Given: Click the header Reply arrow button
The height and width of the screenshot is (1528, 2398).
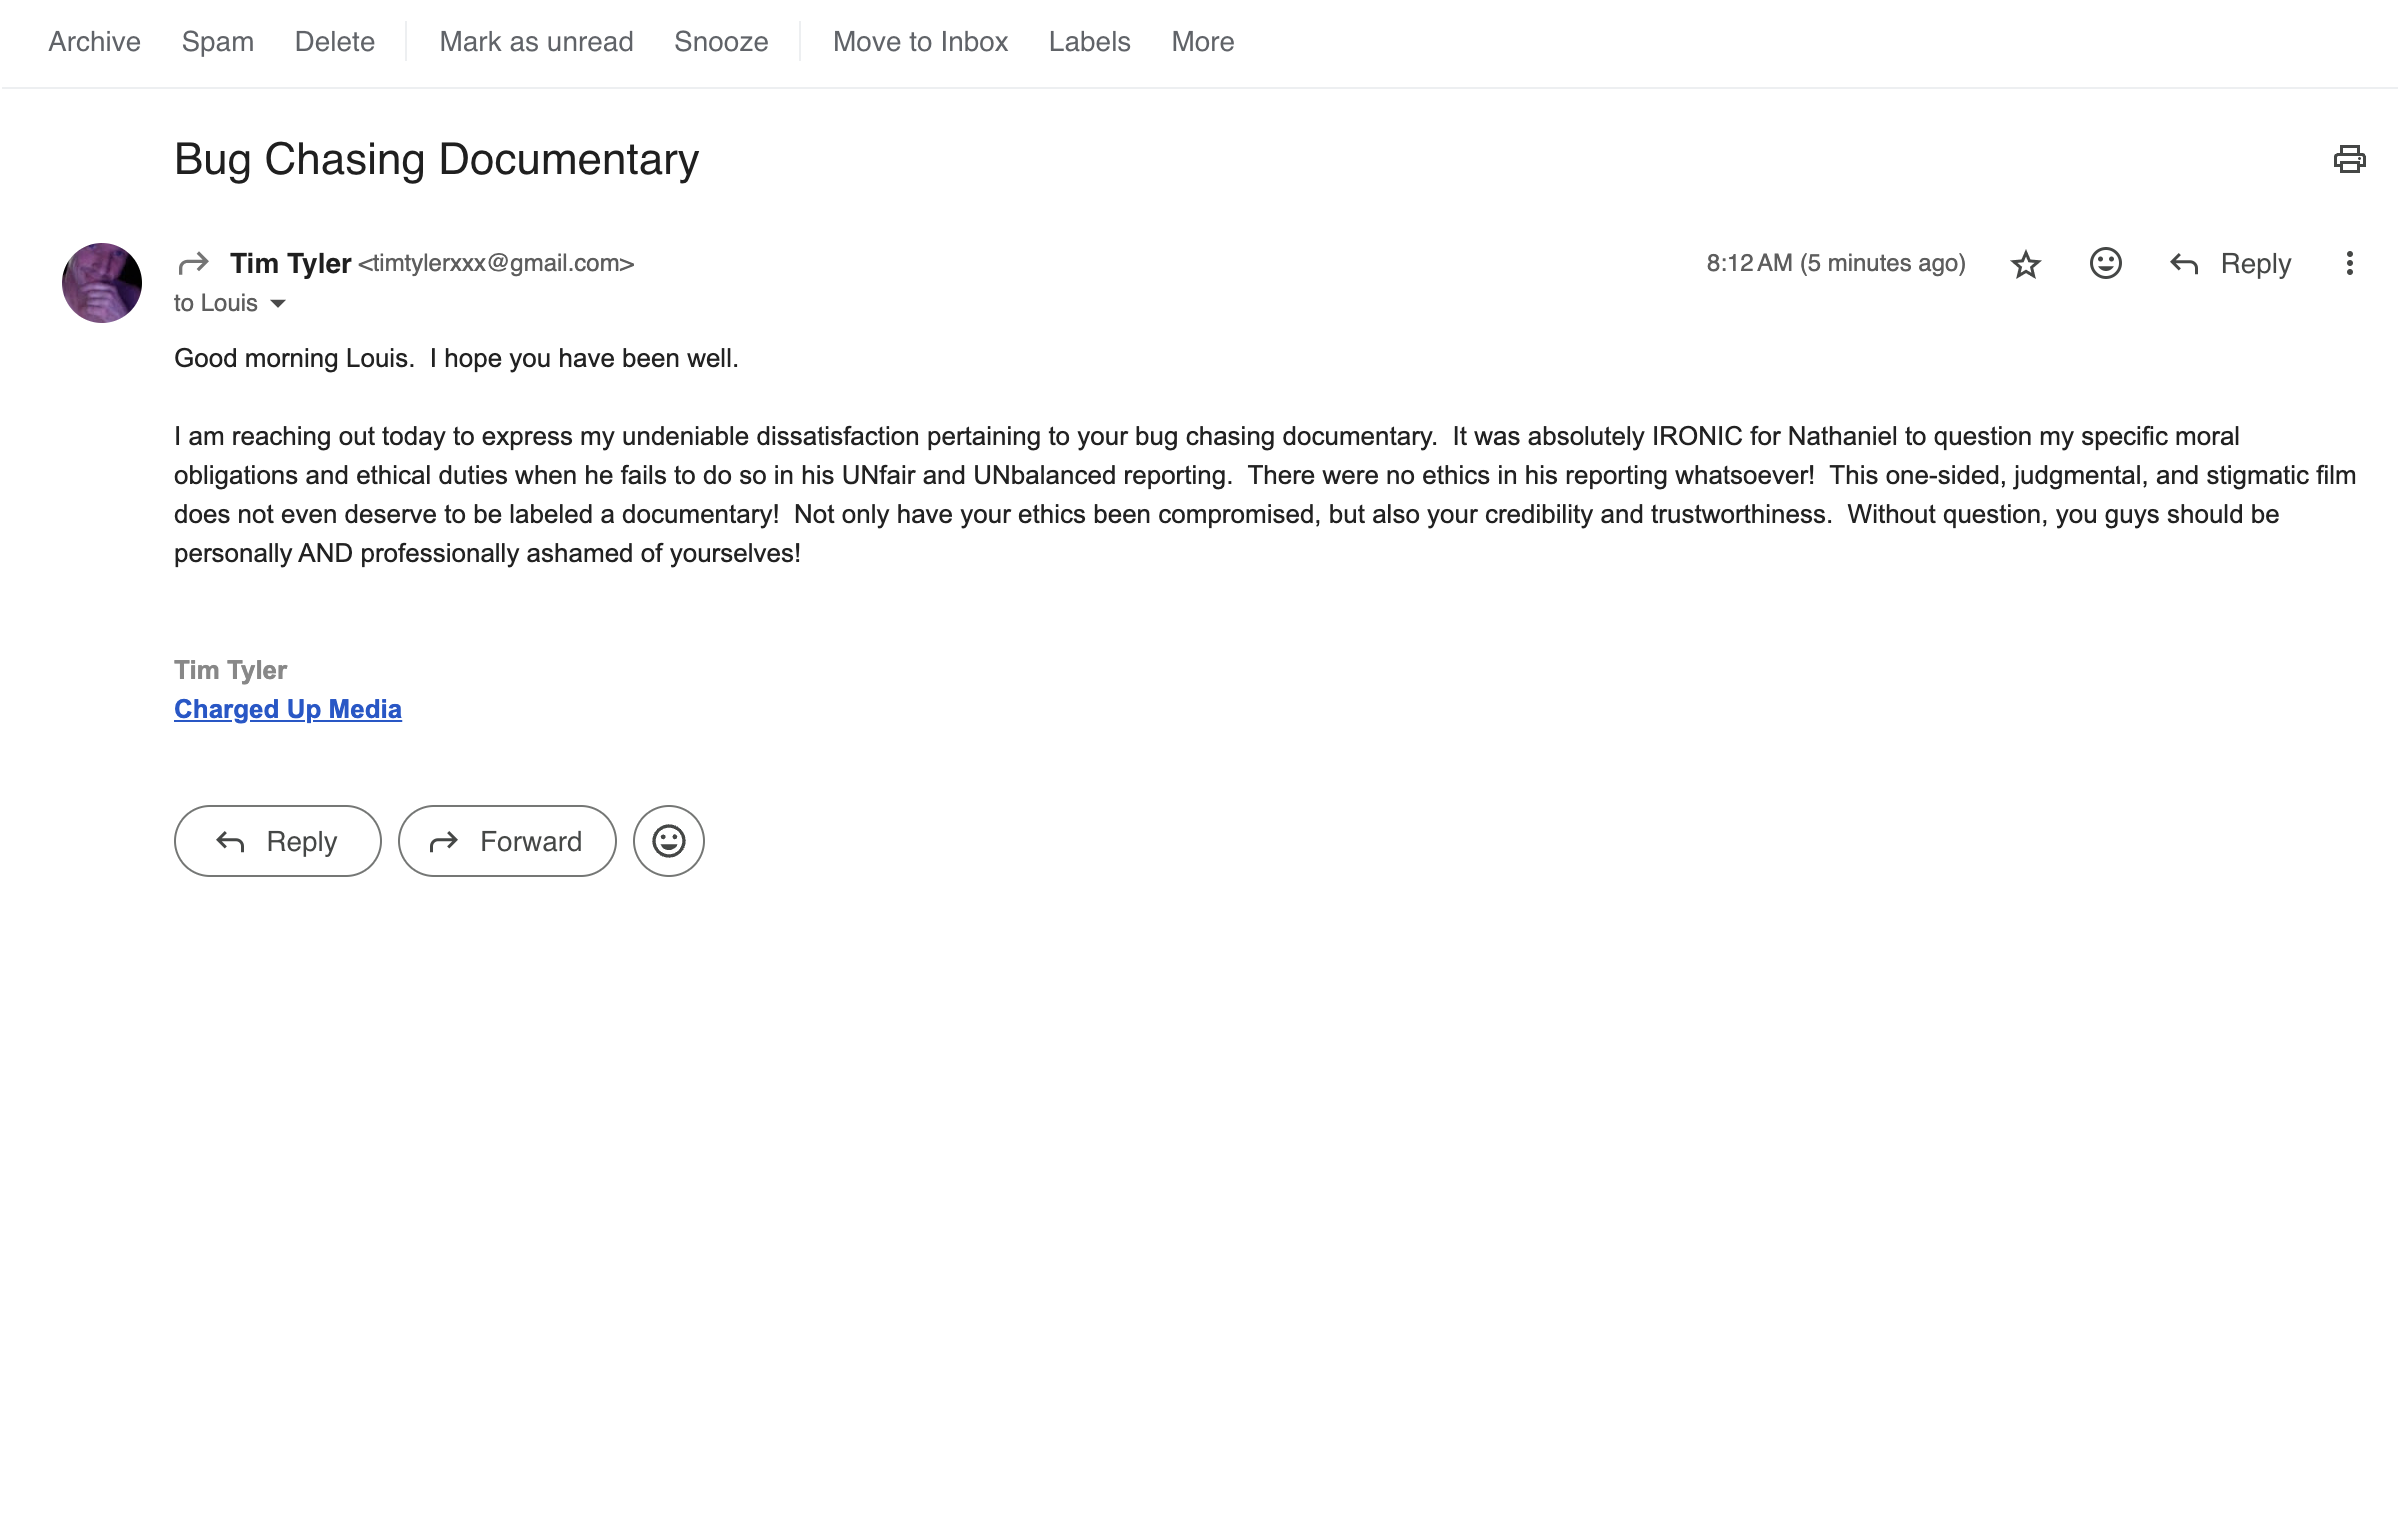Looking at the screenshot, I should pos(2230,264).
